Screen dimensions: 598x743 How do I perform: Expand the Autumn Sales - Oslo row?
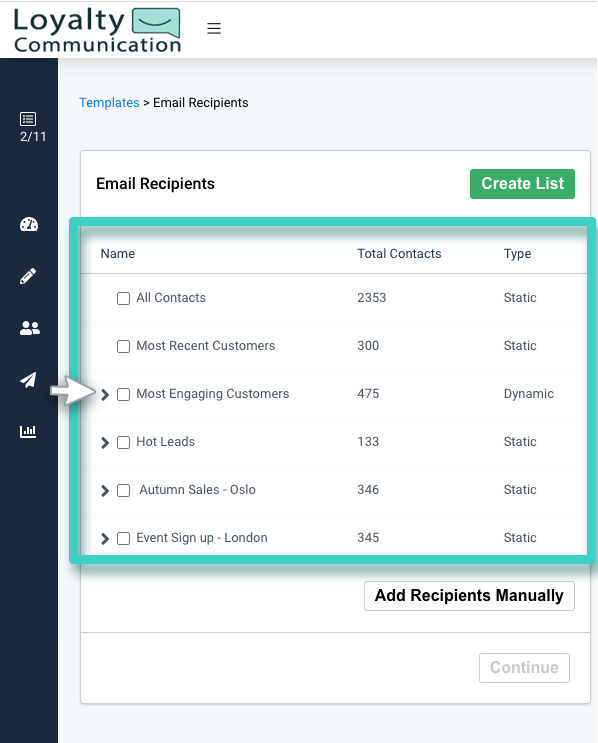click(105, 490)
